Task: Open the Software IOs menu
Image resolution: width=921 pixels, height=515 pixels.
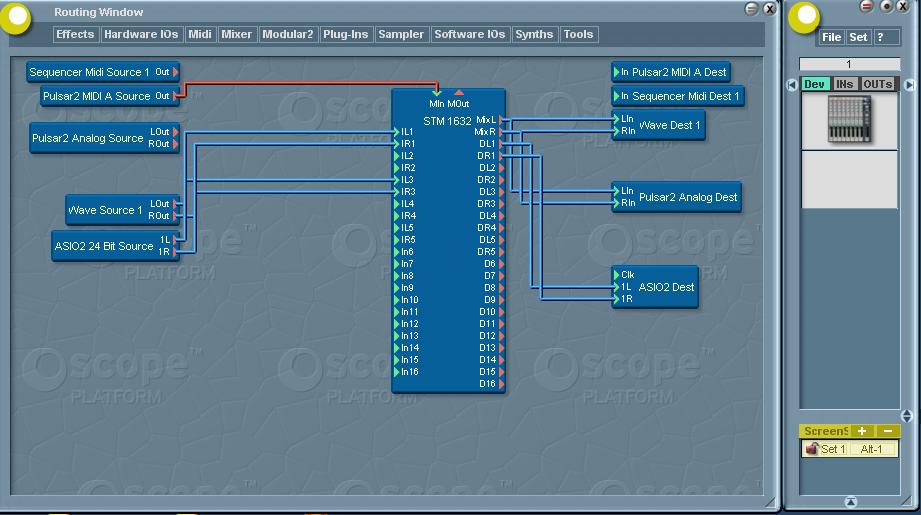Action: (x=469, y=34)
